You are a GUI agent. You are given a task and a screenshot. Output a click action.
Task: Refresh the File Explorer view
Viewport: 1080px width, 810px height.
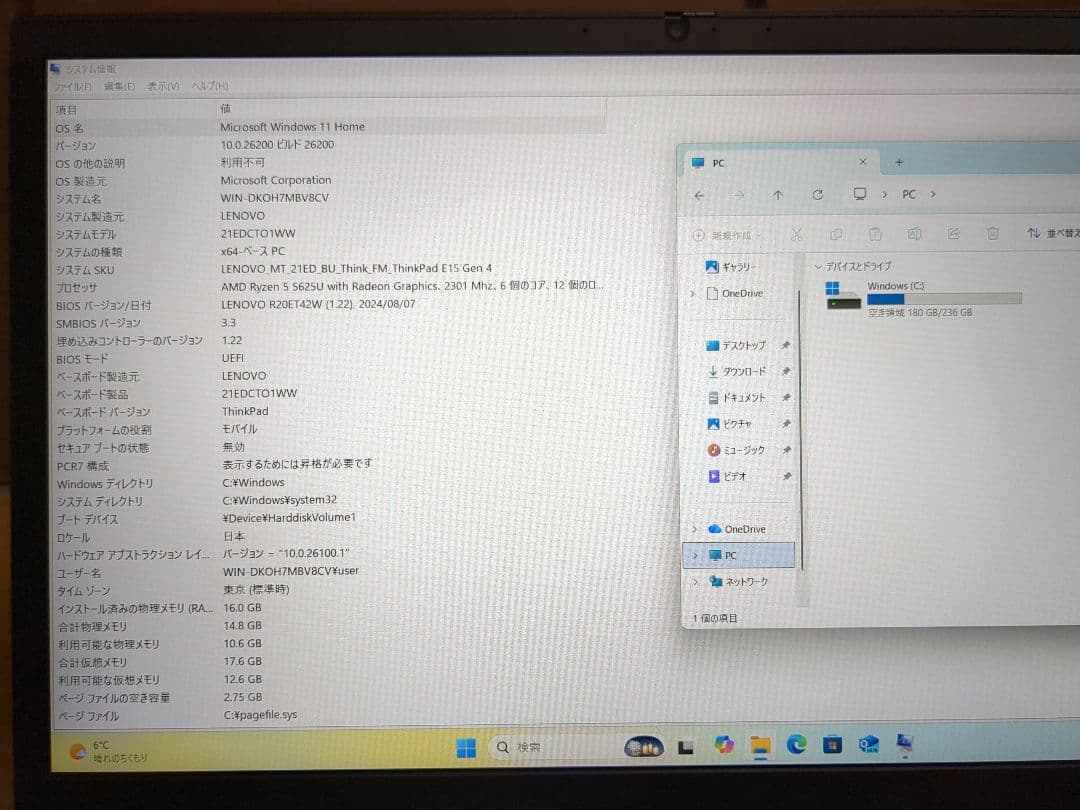[818, 195]
